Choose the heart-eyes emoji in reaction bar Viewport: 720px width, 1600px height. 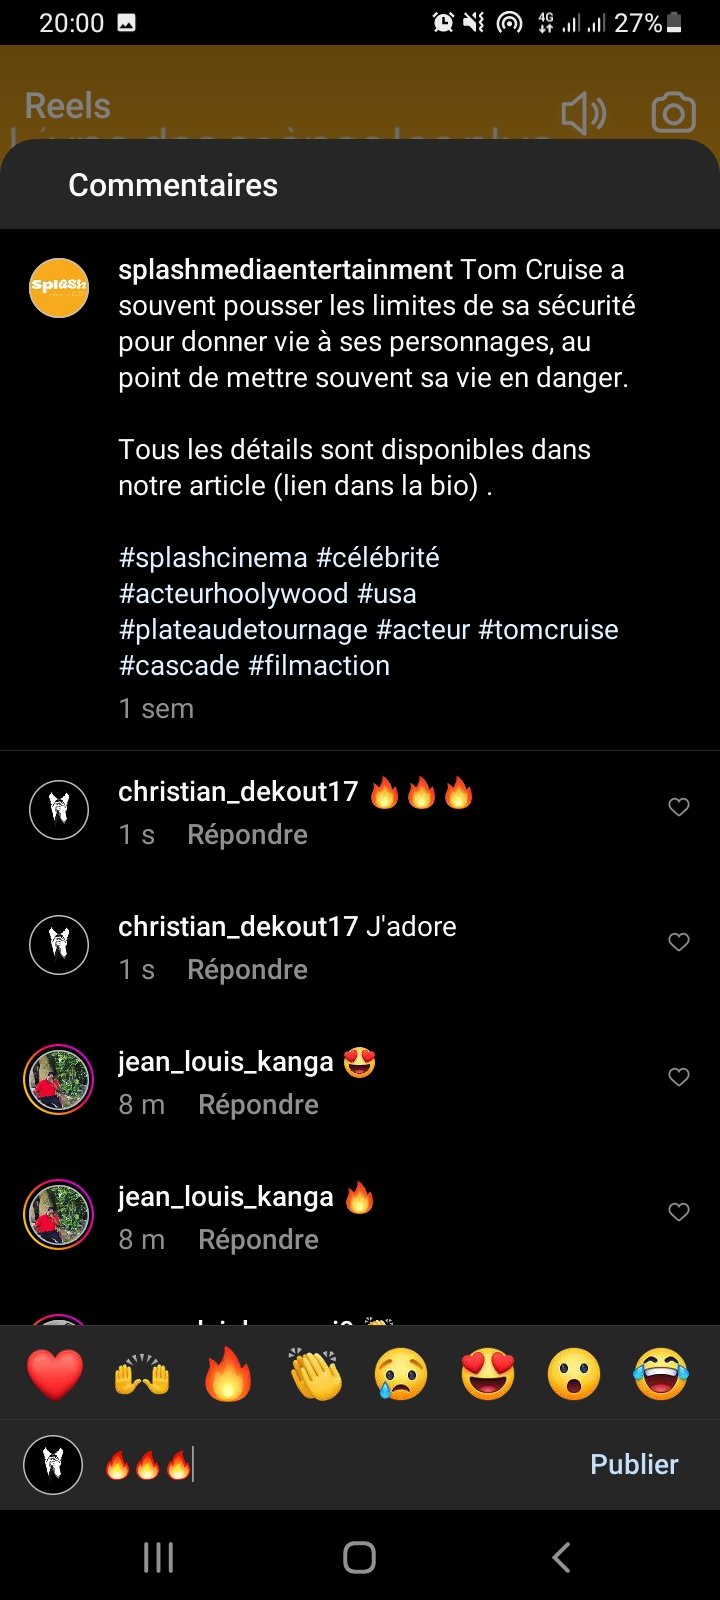[x=488, y=1373]
